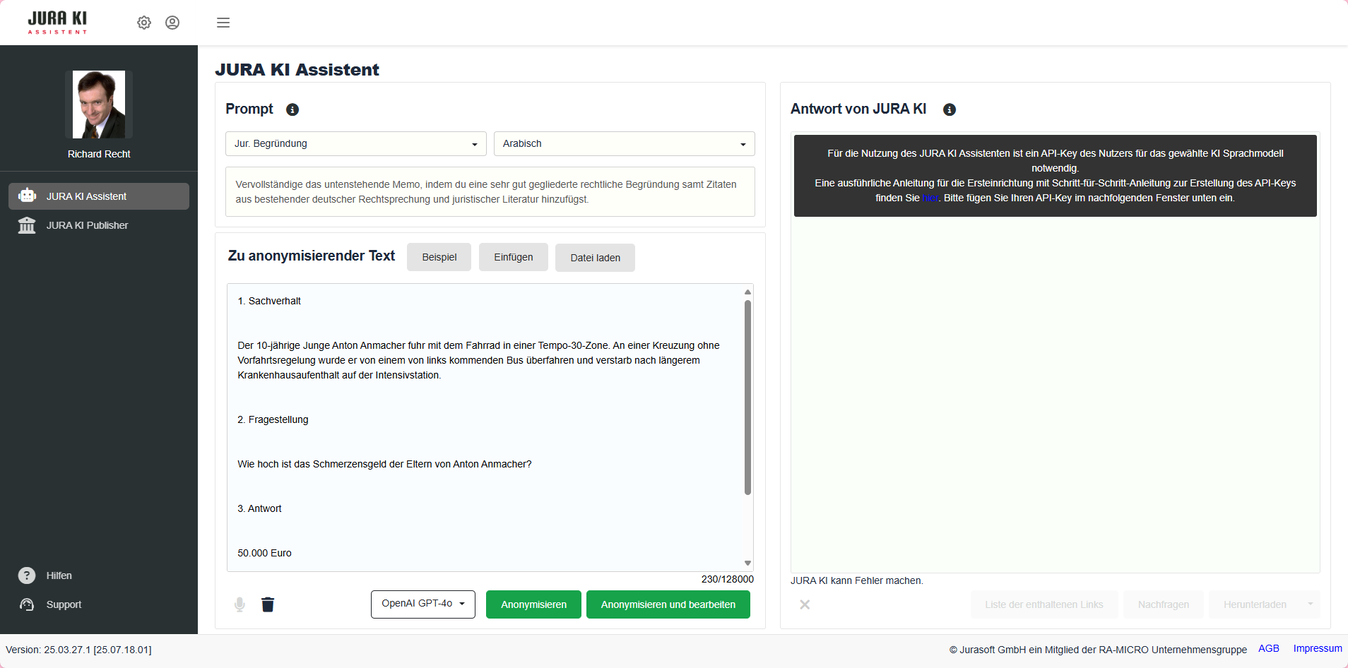Open Hilfen in the sidebar

58,576
